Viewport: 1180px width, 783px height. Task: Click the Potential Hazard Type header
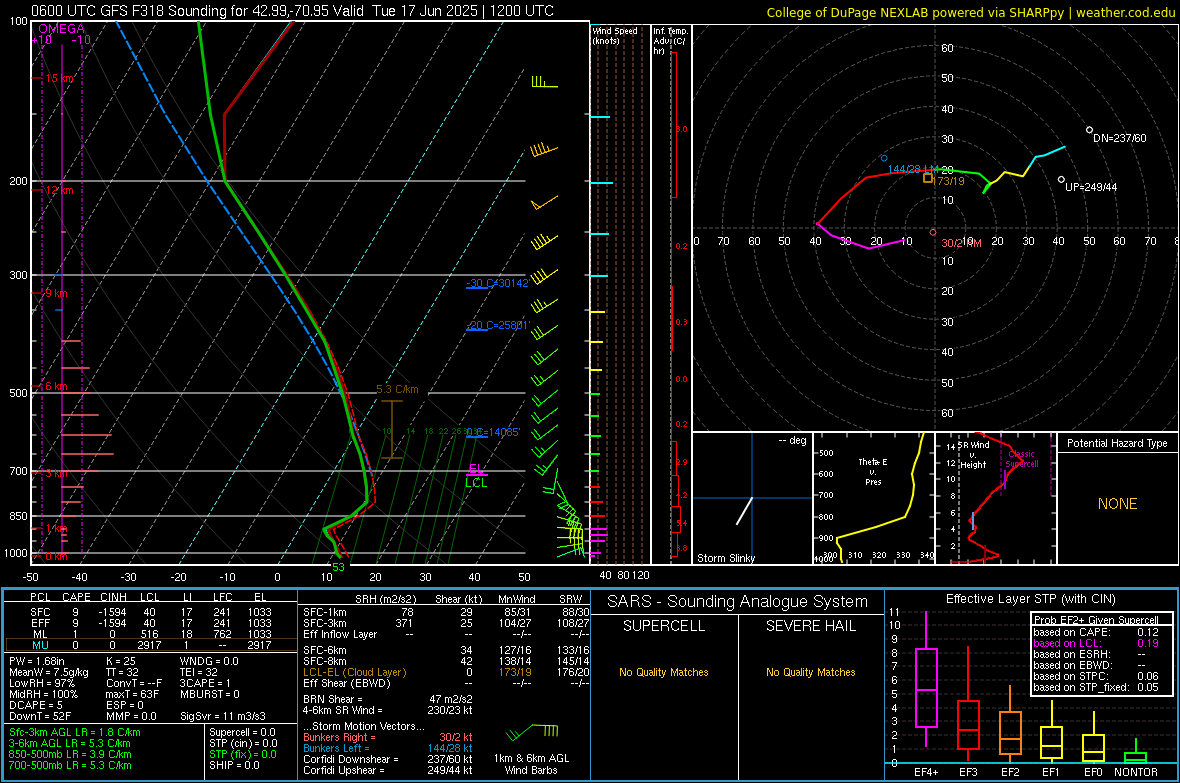click(x=1117, y=443)
